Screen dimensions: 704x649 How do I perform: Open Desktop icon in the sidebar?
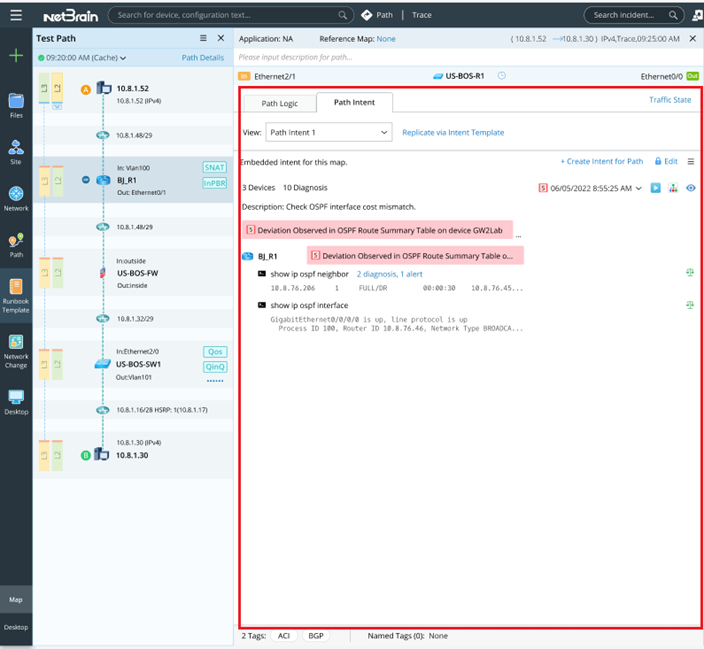pyautogui.click(x=16, y=402)
